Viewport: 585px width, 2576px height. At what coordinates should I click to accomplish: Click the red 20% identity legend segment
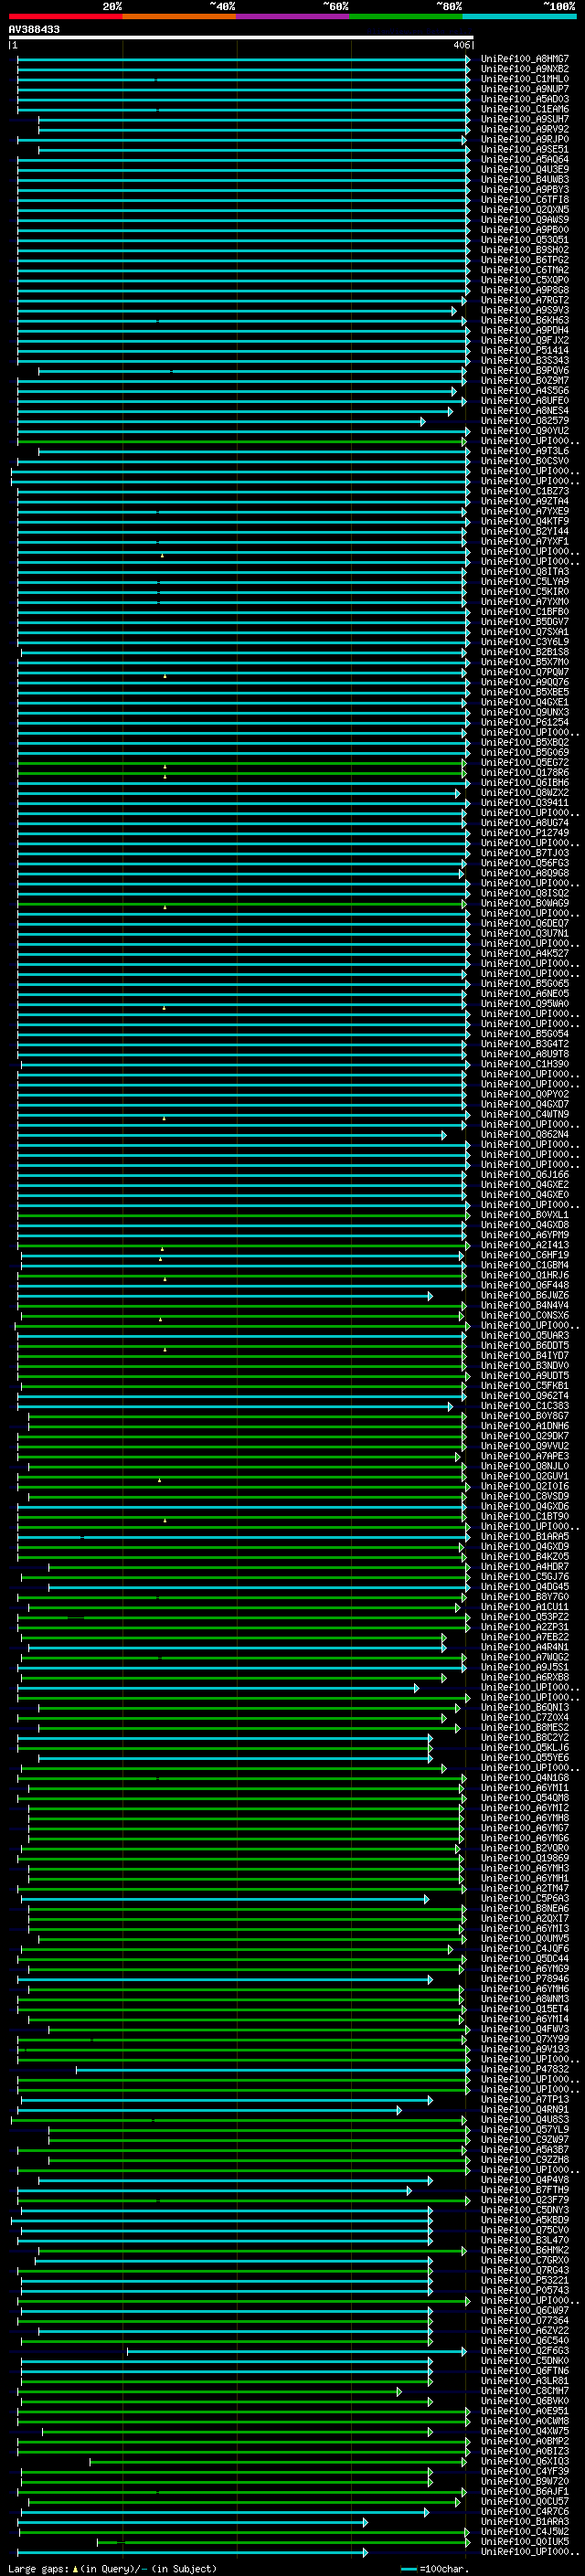click(x=65, y=16)
